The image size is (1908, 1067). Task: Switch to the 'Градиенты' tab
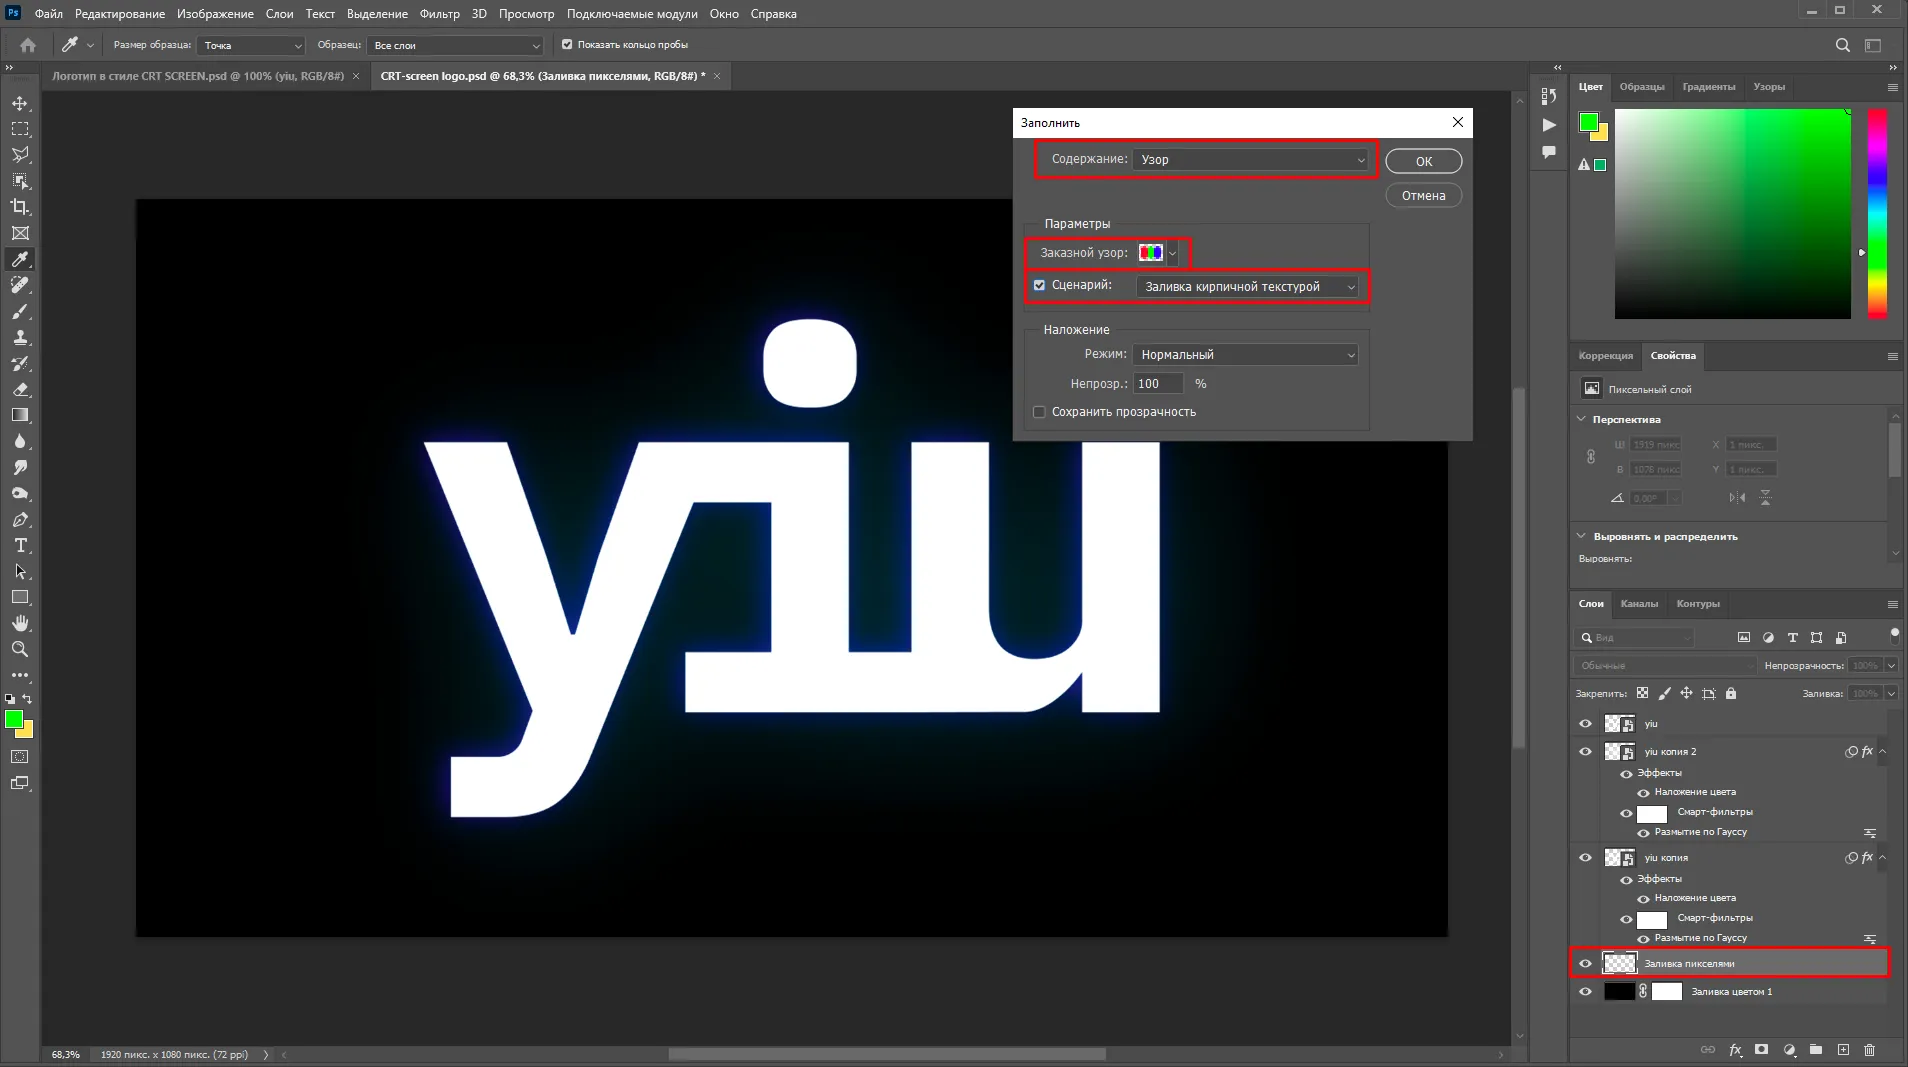pyautogui.click(x=1708, y=87)
